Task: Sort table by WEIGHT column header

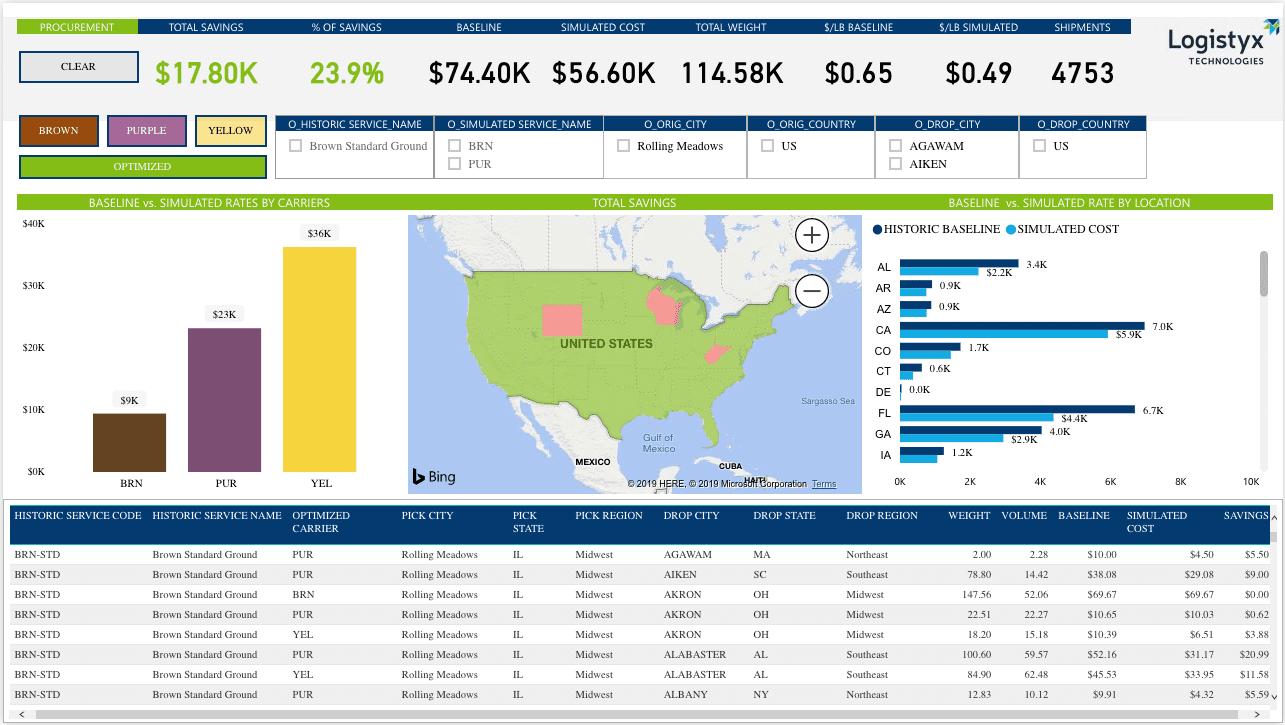Action: click(969, 516)
